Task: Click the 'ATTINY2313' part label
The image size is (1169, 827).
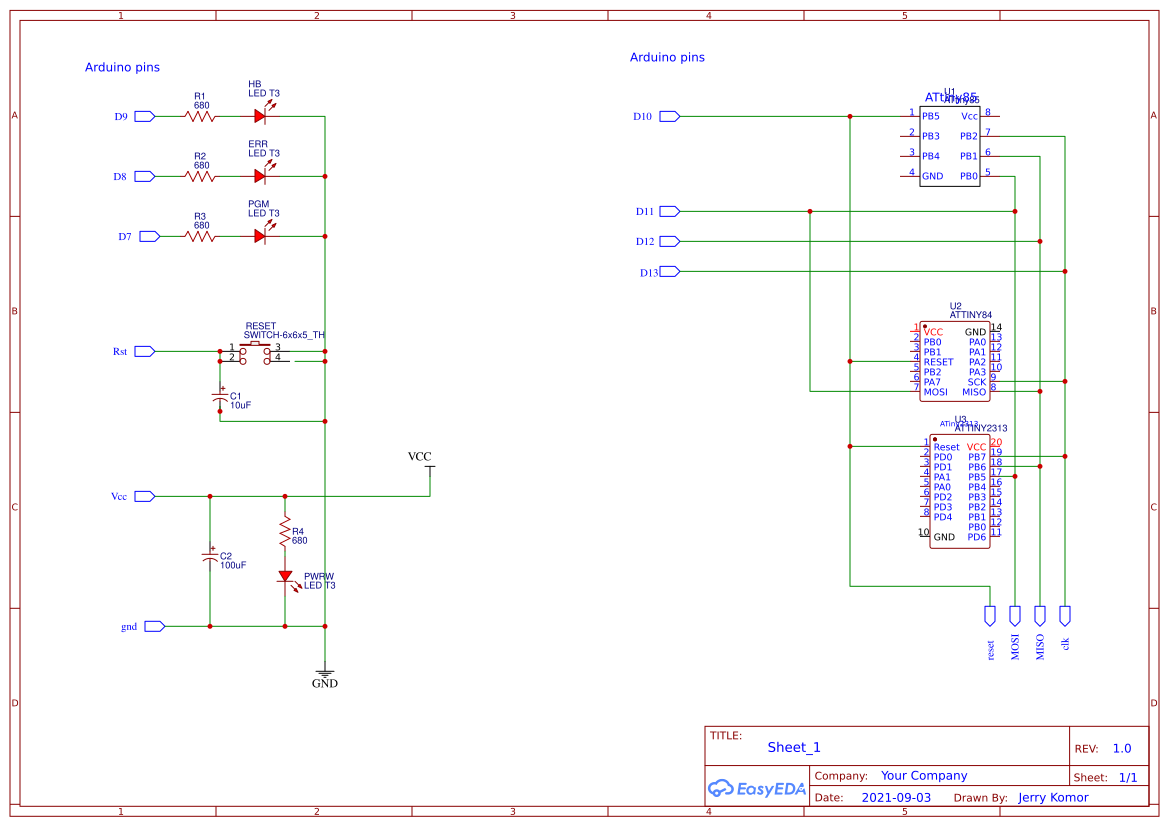Action: (981, 429)
